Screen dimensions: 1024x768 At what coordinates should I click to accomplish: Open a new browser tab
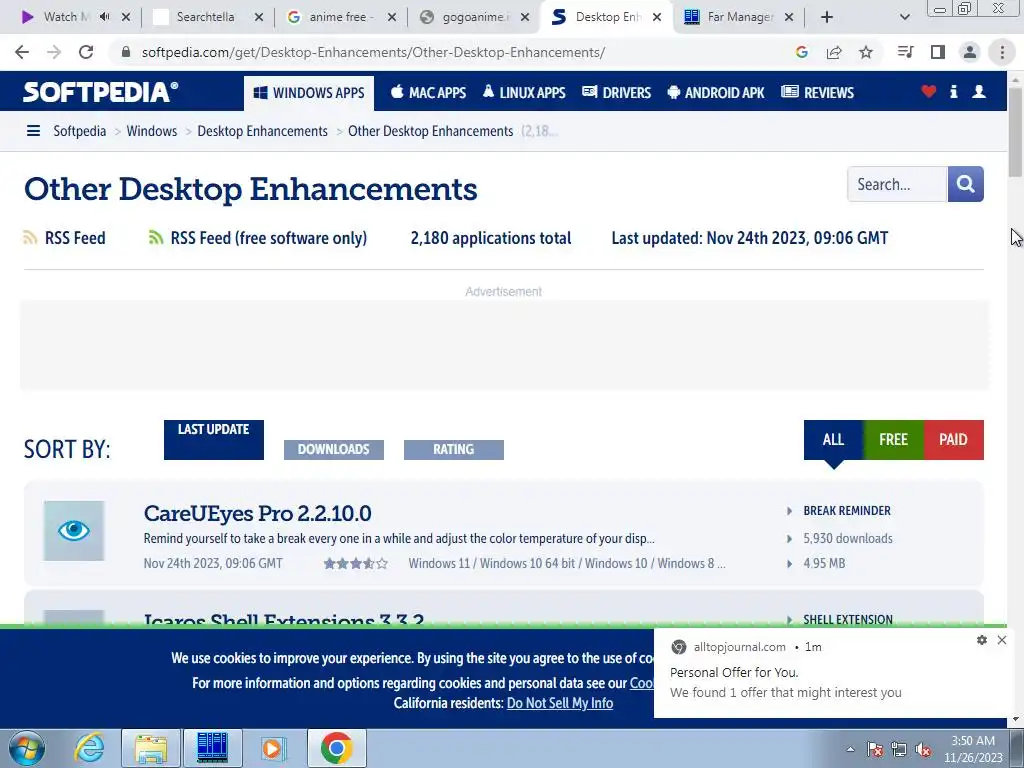[827, 17]
